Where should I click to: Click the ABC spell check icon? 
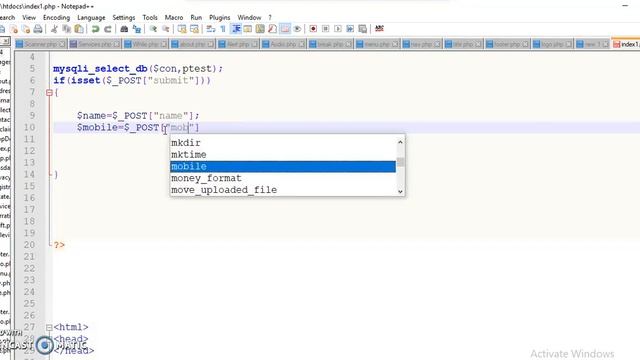click(x=379, y=29)
